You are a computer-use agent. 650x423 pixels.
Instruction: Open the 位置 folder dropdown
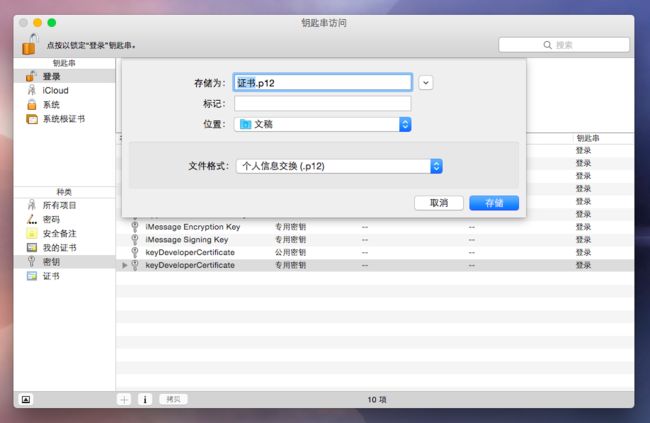point(323,124)
